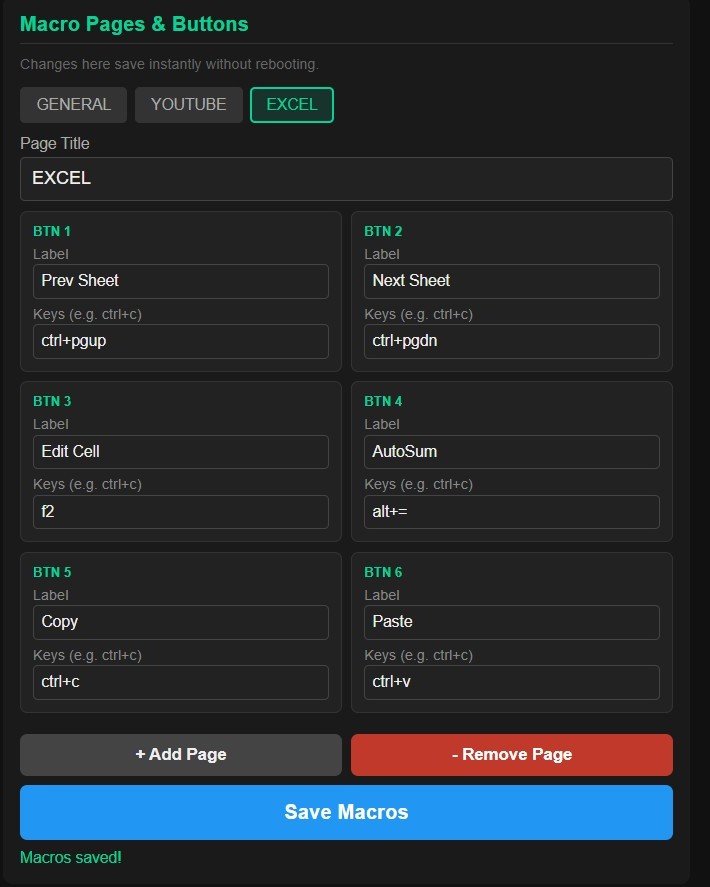Click the Macro Pages & Buttons heading
This screenshot has height=887, width=710.
click(134, 24)
